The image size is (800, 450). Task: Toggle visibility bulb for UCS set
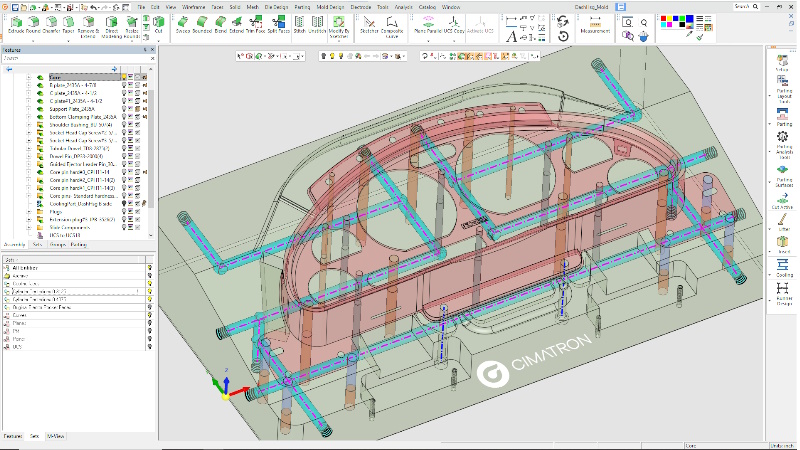pyautogui.click(x=149, y=346)
